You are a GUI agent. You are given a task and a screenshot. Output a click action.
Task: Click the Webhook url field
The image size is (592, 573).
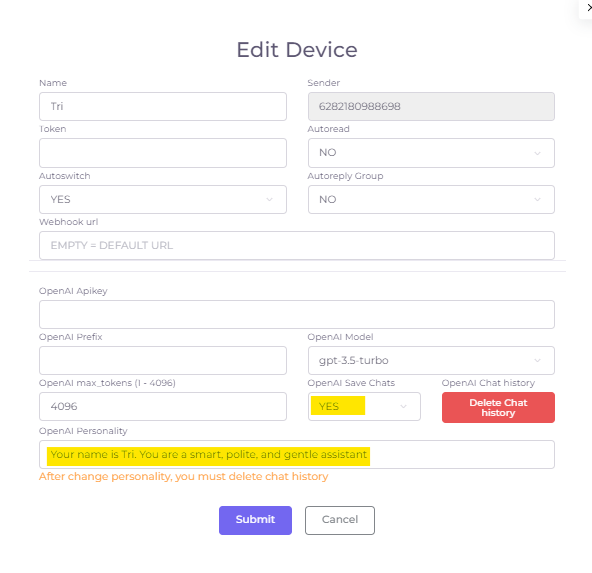pos(297,245)
